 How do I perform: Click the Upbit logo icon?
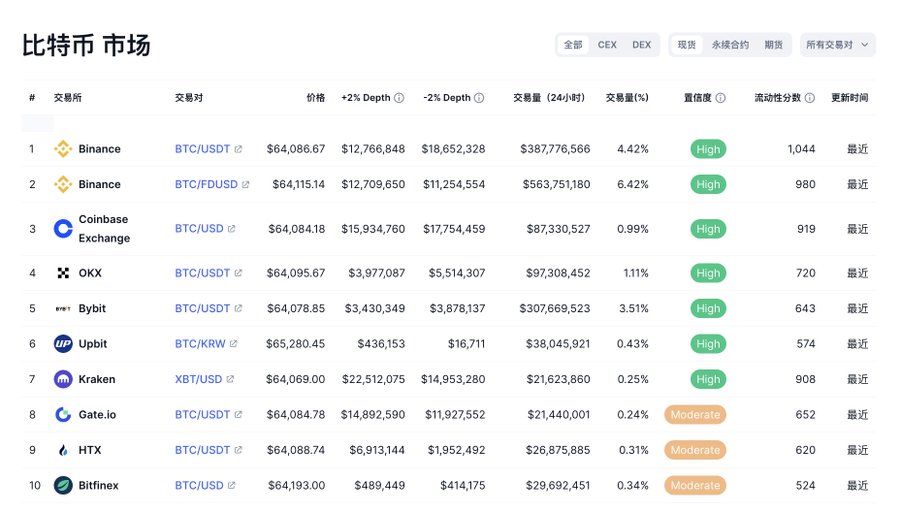point(63,344)
